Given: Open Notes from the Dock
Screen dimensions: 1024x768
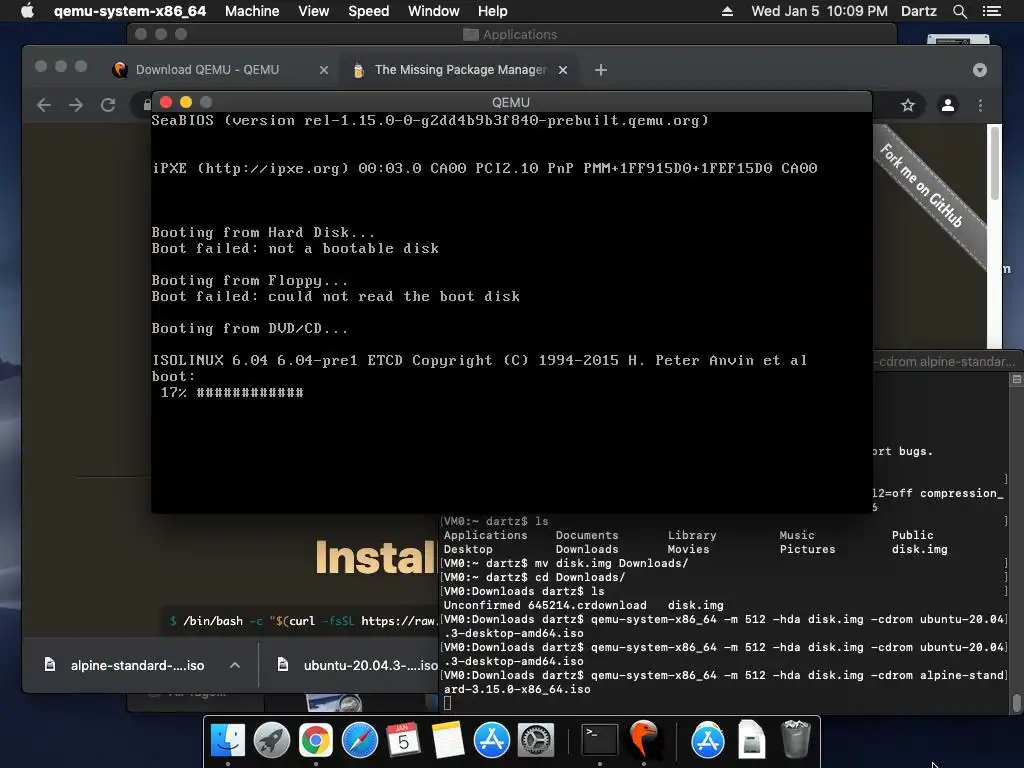Looking at the screenshot, I should coord(447,740).
